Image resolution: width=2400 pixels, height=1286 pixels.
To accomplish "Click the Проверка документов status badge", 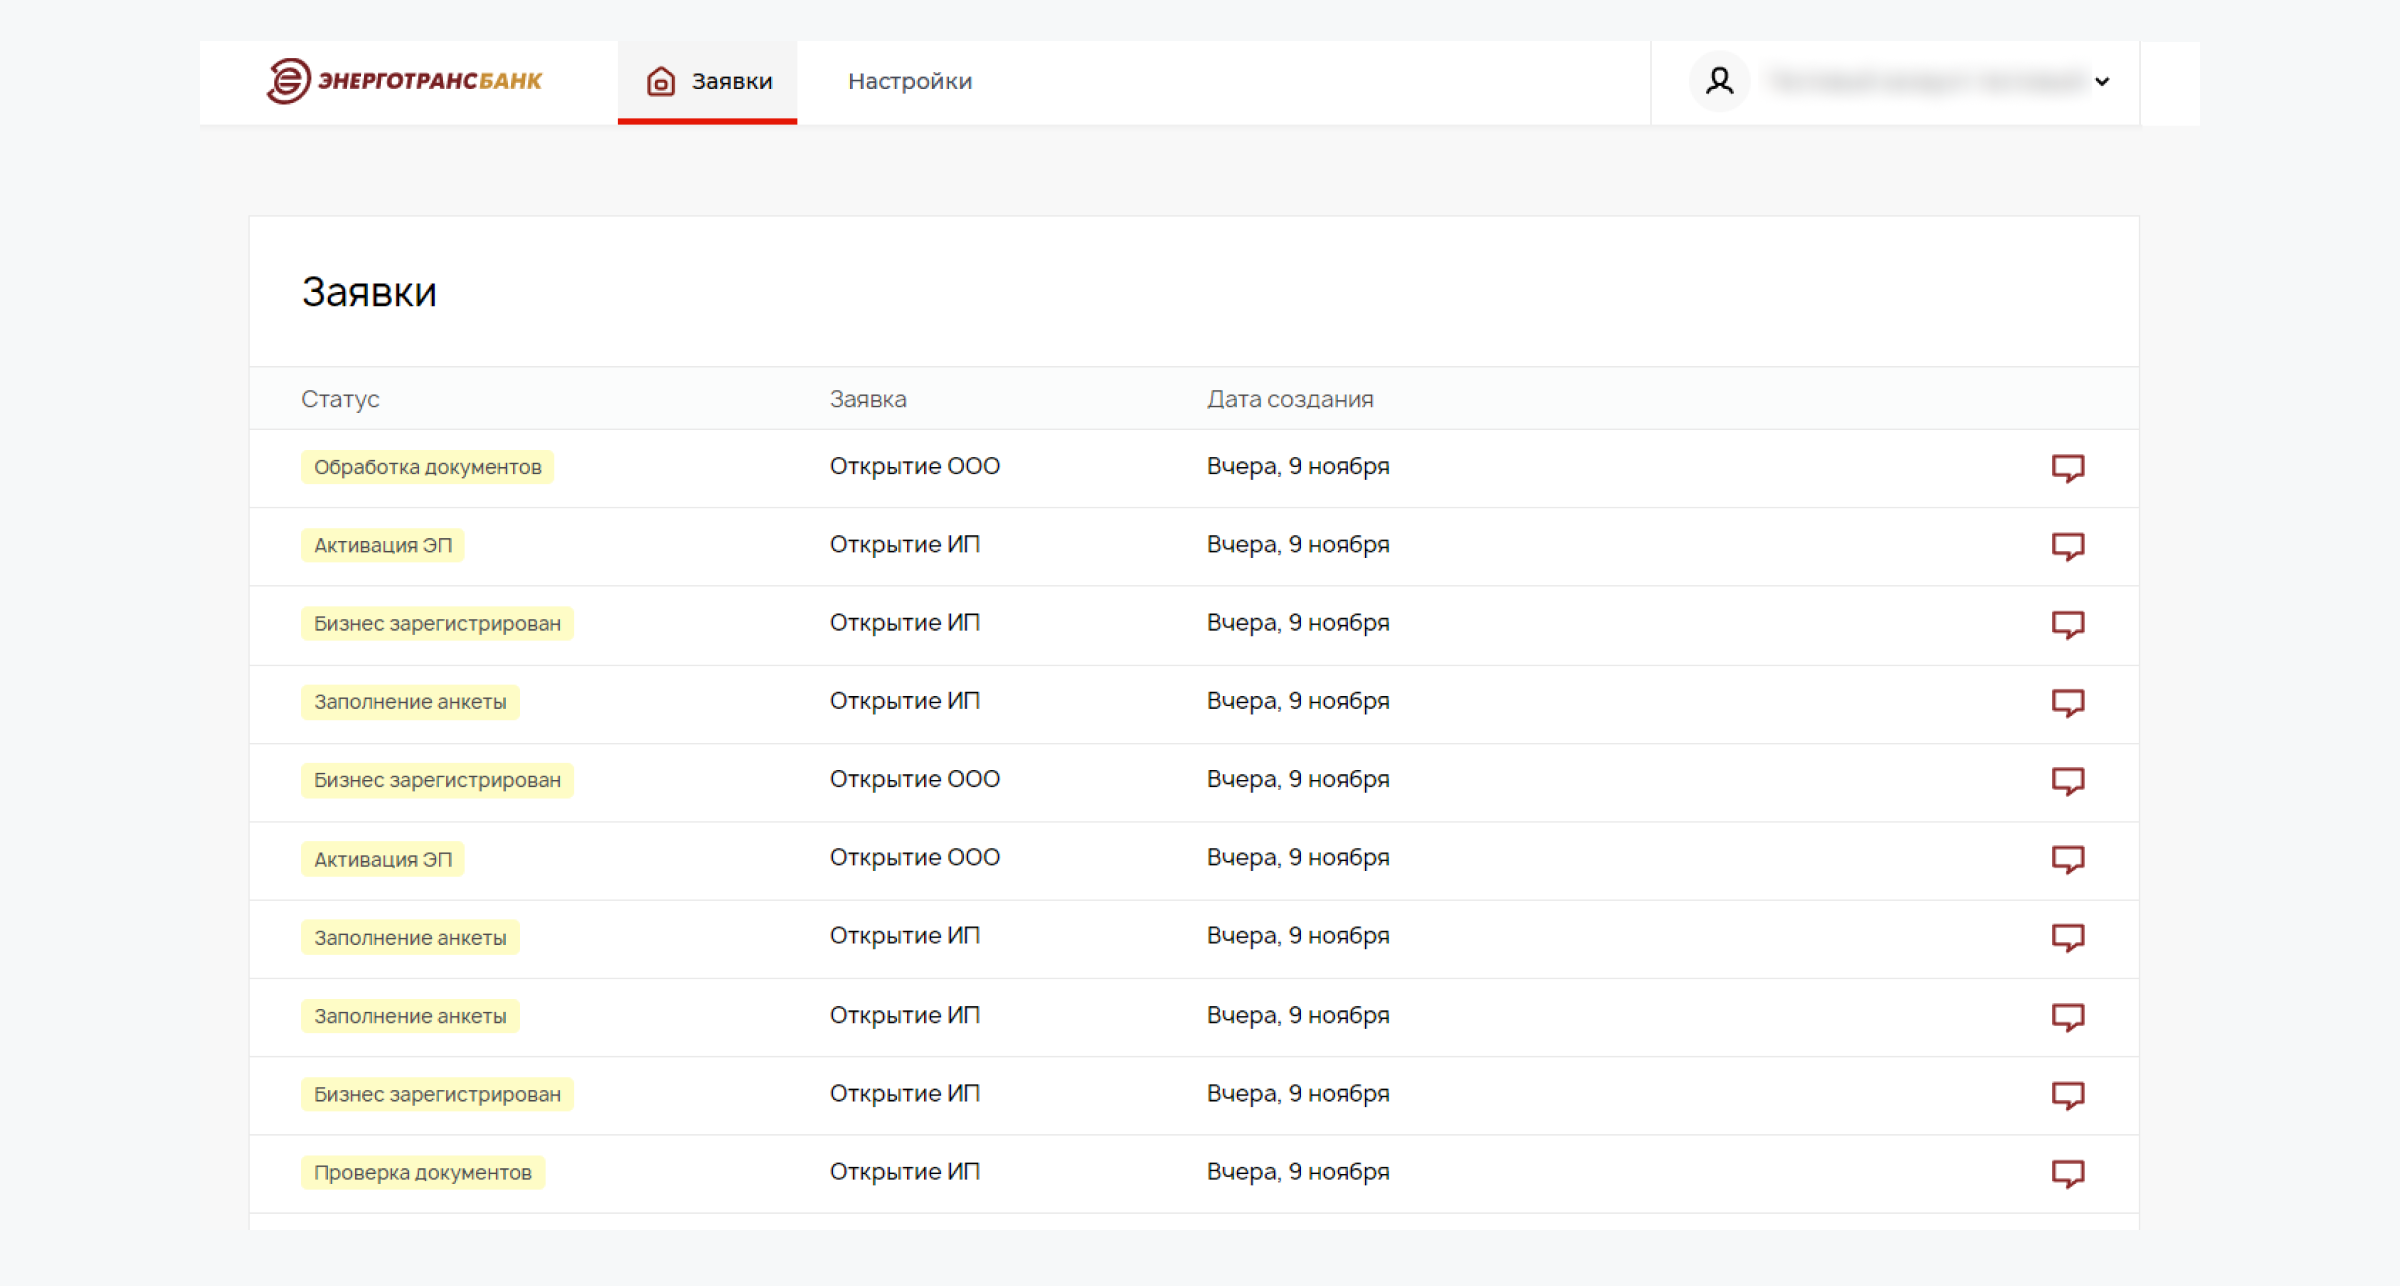I will [422, 1172].
